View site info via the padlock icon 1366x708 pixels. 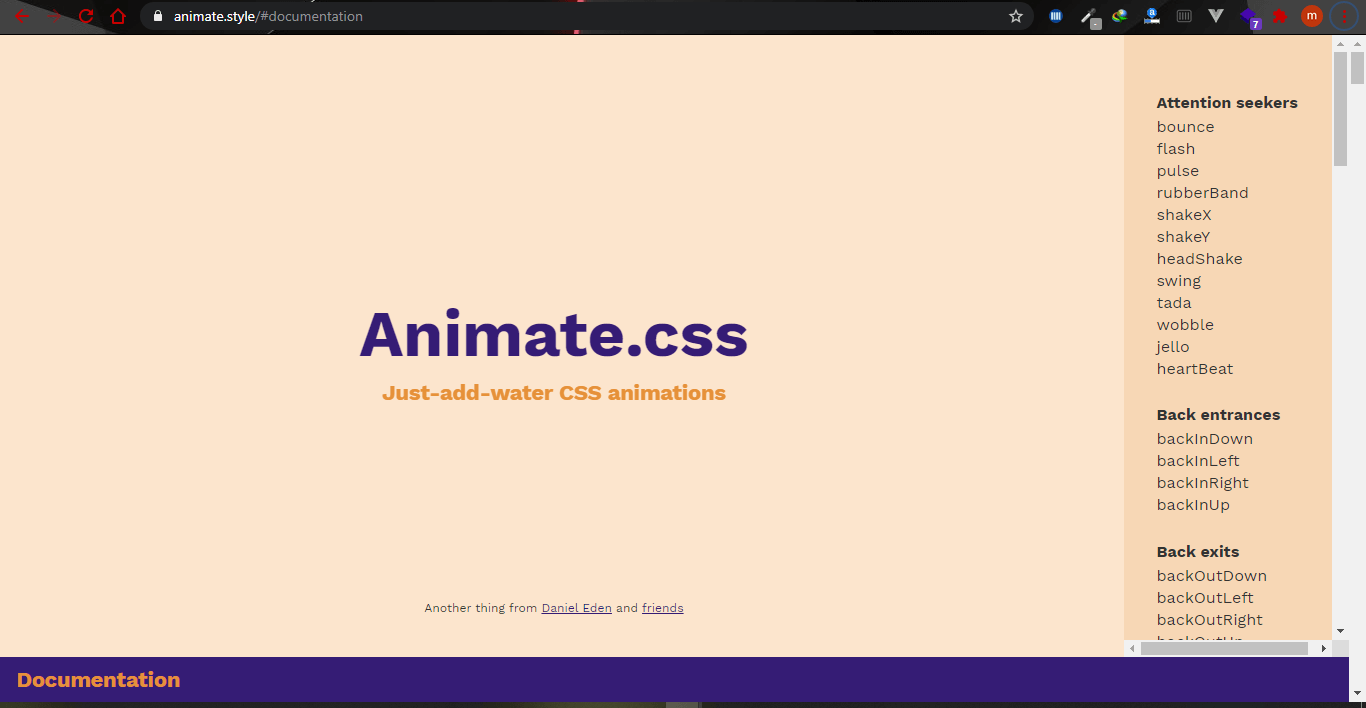point(157,16)
